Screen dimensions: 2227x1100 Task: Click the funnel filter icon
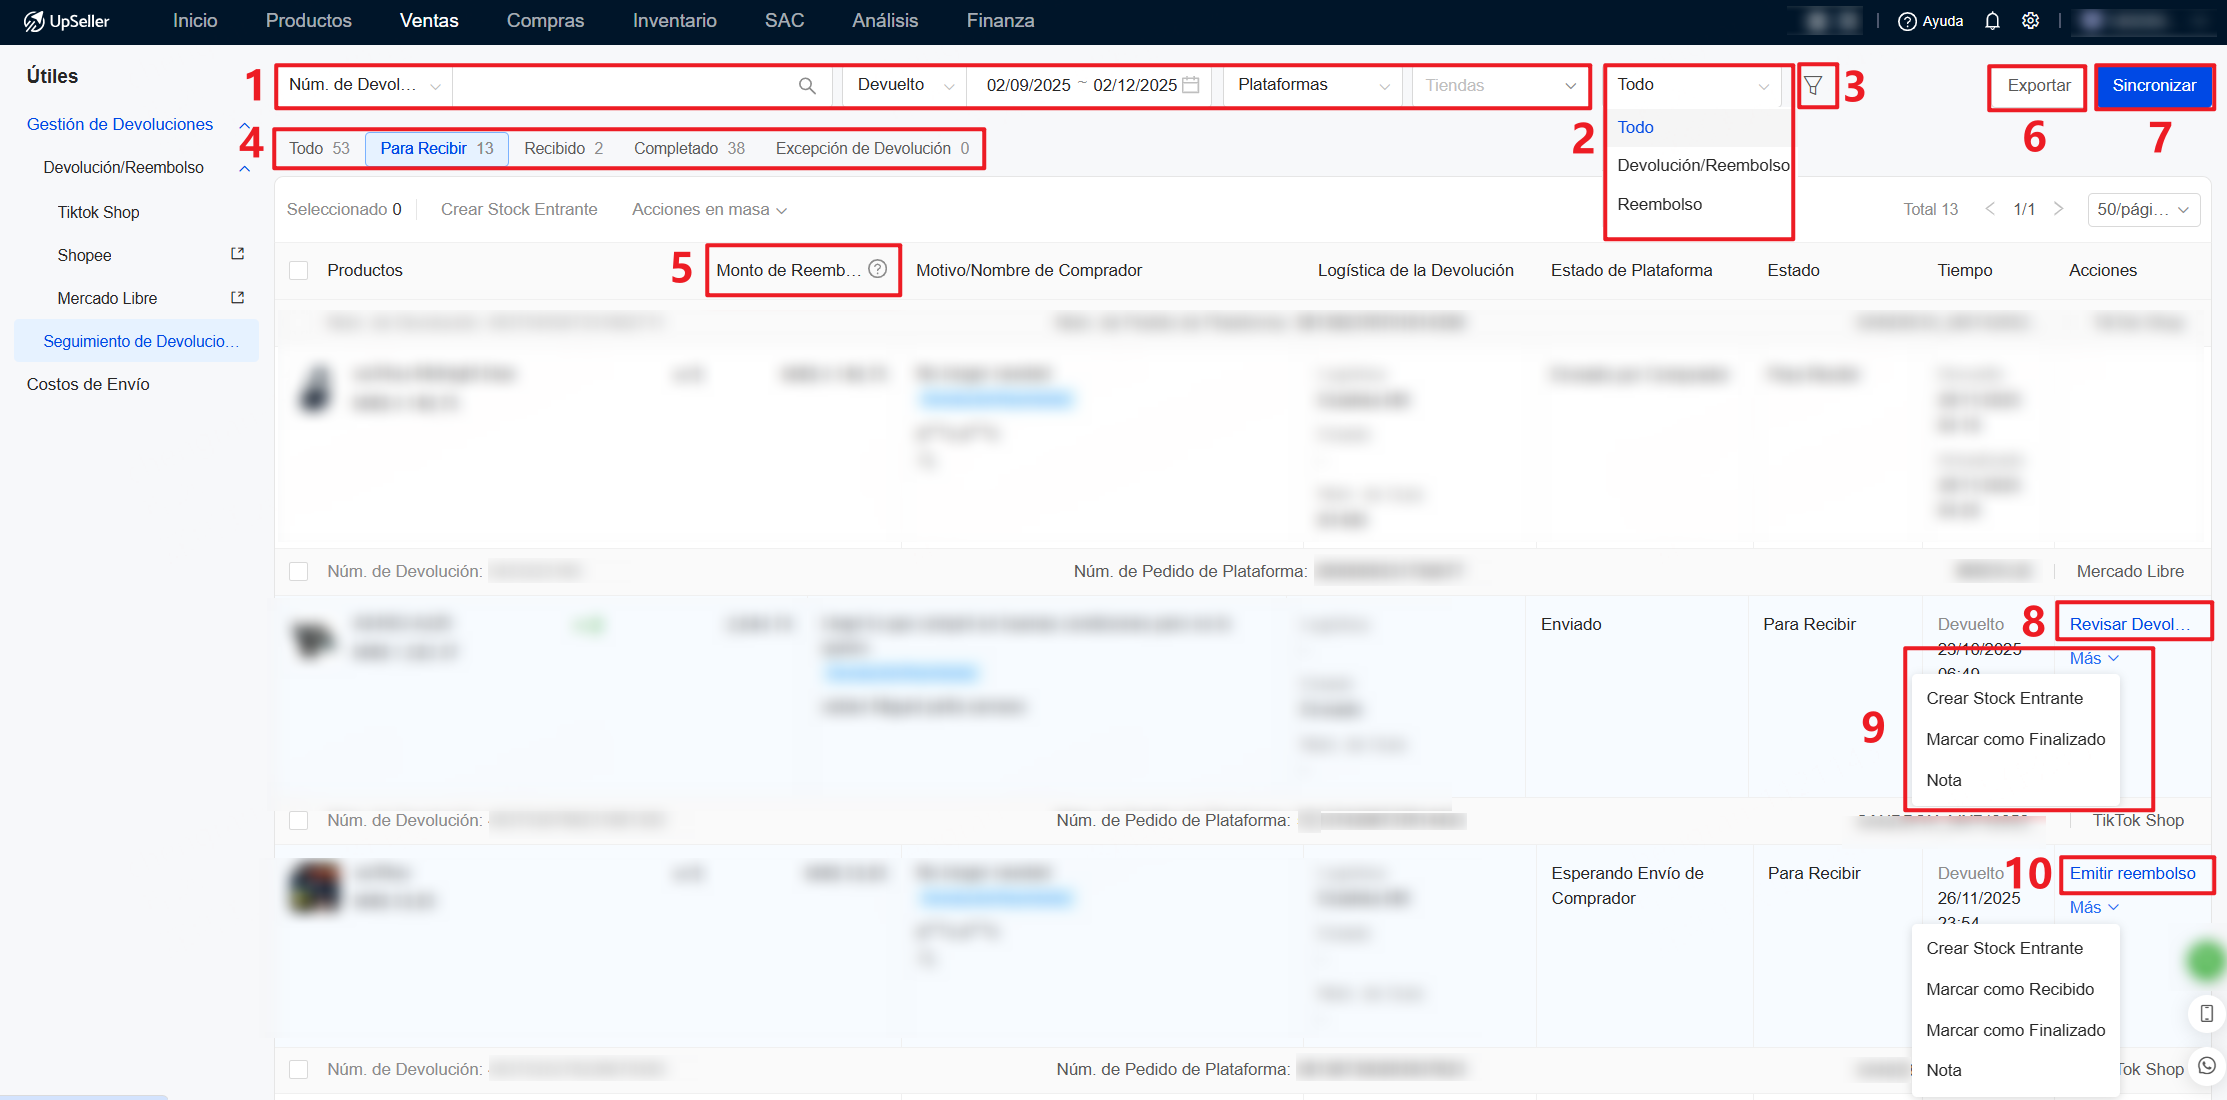click(x=1813, y=86)
